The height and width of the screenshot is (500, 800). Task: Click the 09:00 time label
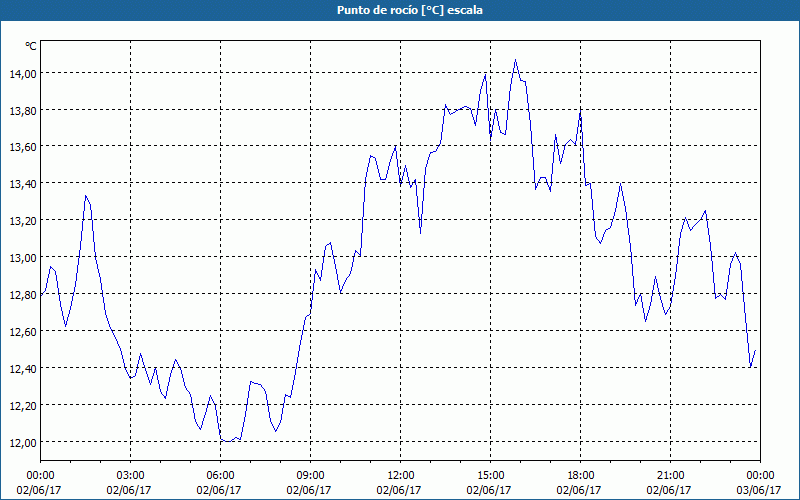pyautogui.click(x=311, y=476)
